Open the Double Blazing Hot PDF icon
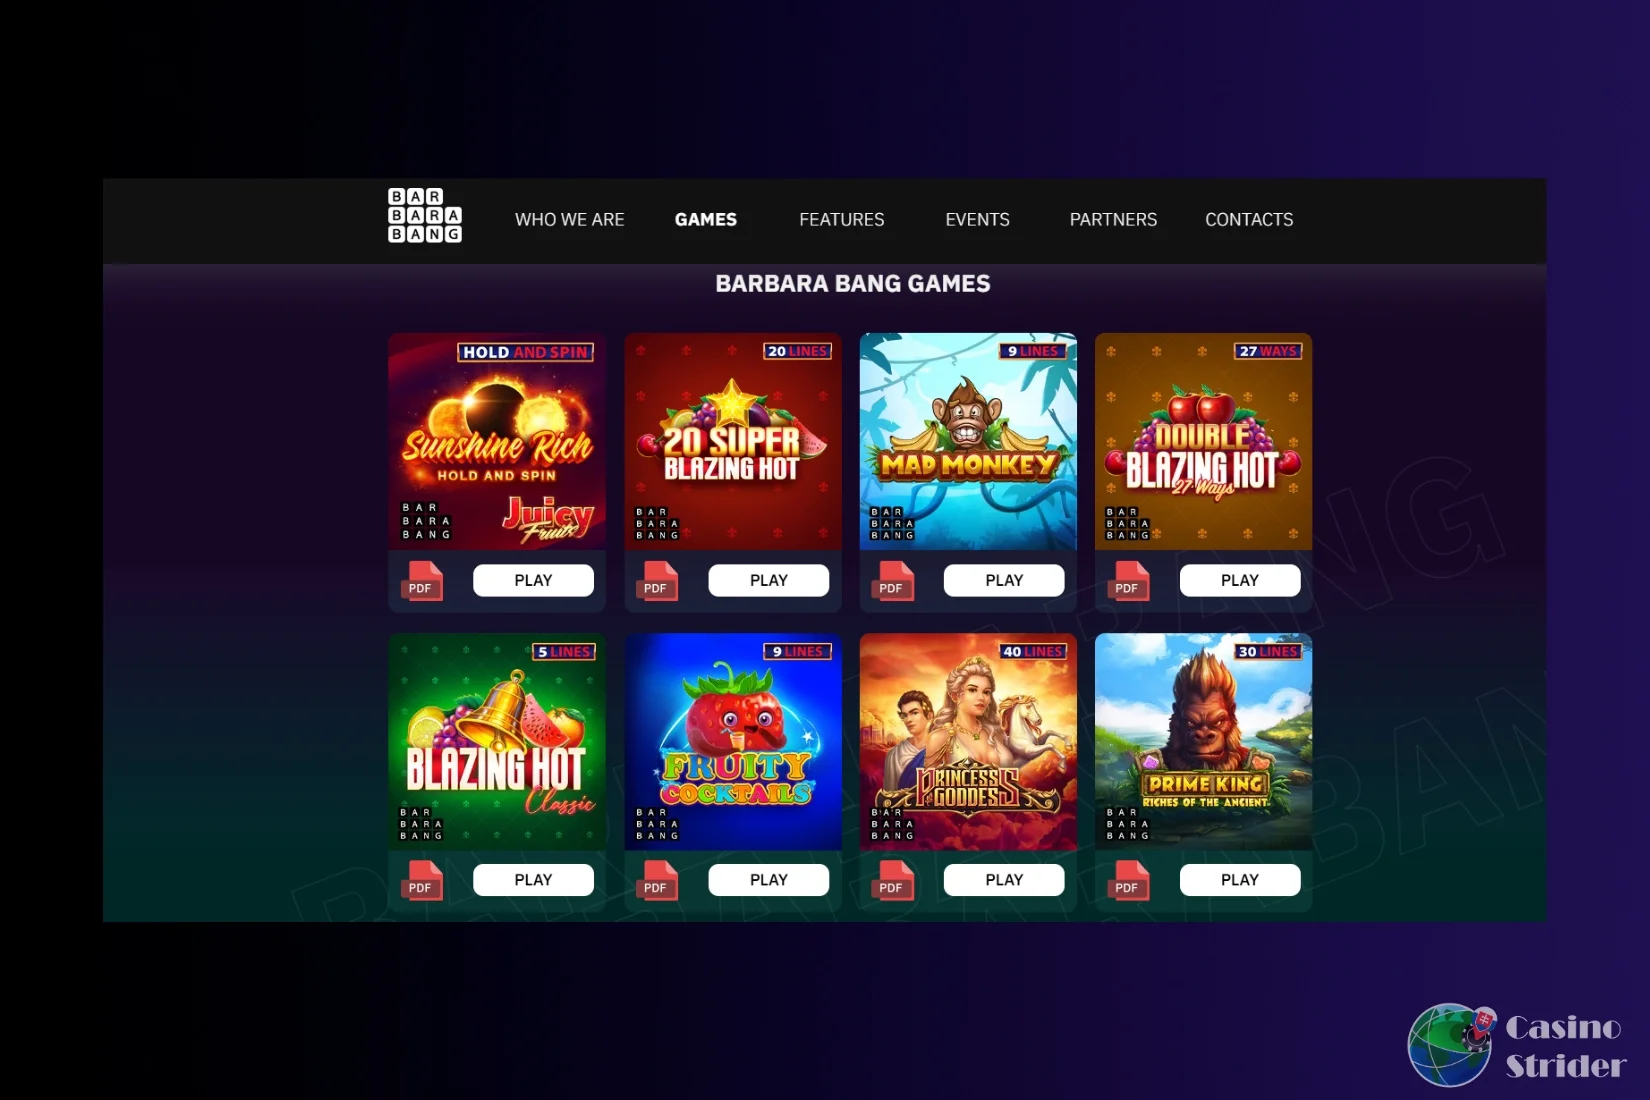 [x=1128, y=581]
